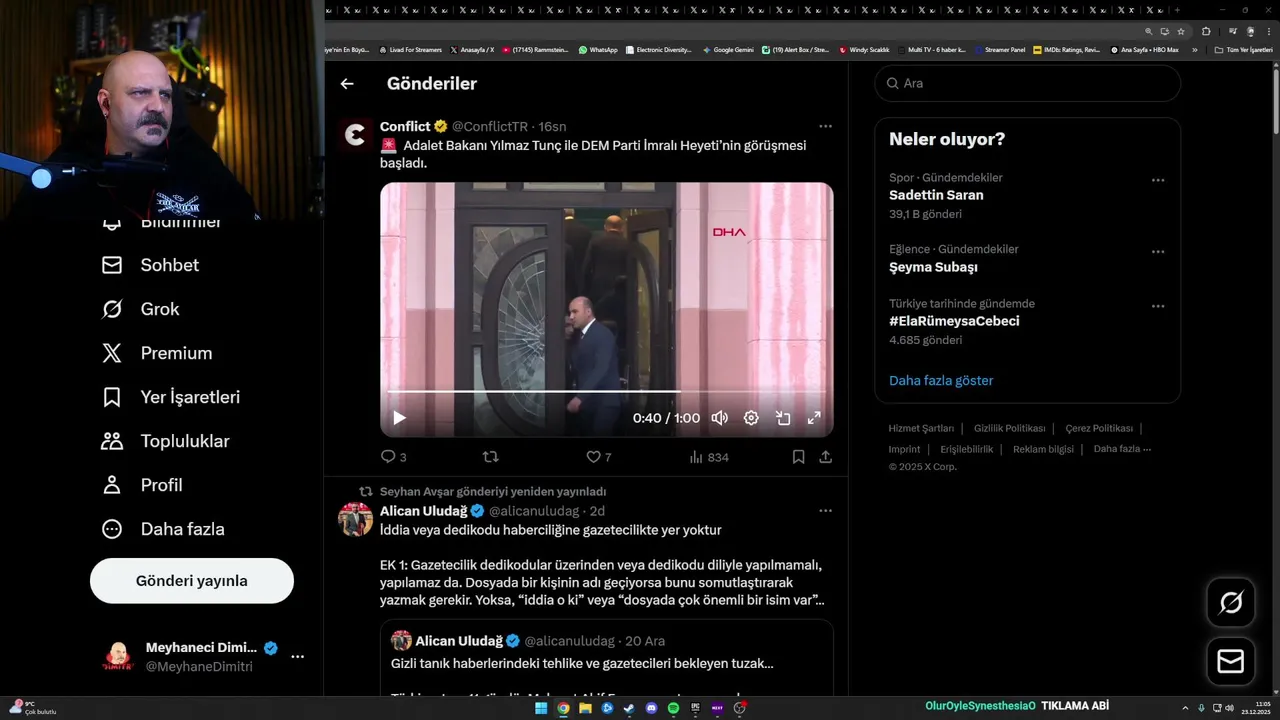Viewport: 1280px width, 720px height.
Task: Open the Livad For Streamers bookmark
Action: point(410,49)
